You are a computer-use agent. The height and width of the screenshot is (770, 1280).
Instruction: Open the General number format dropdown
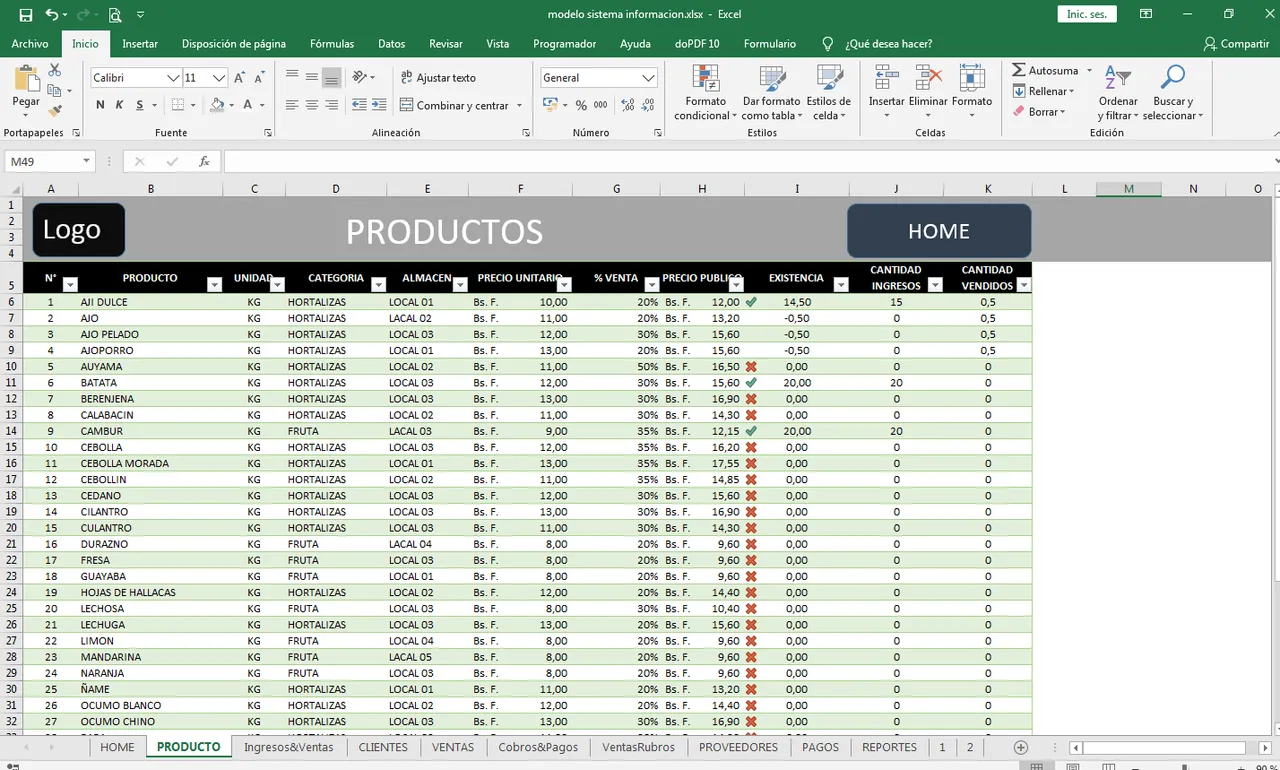[x=648, y=77]
